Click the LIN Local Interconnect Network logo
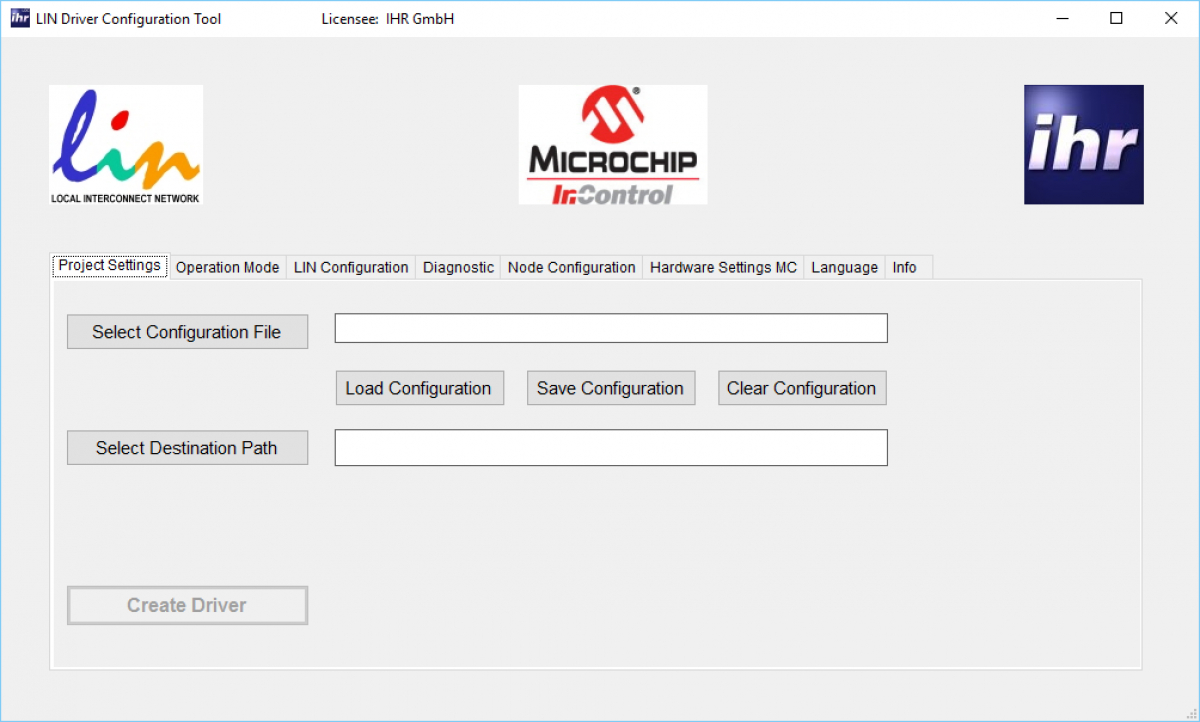Viewport: 1200px width, 722px height. (125, 143)
